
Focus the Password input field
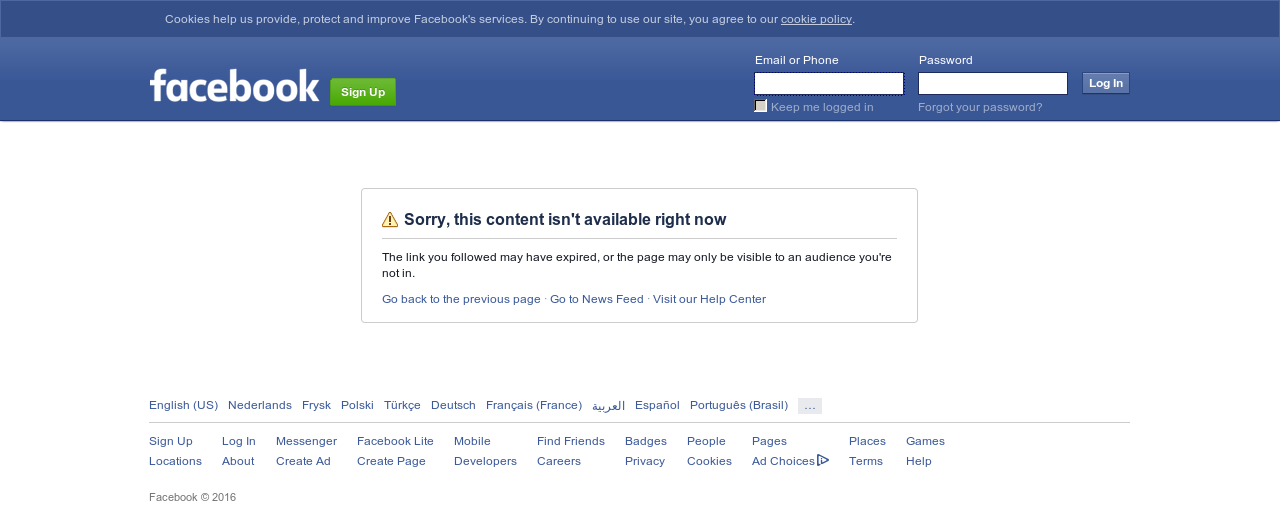coord(993,84)
